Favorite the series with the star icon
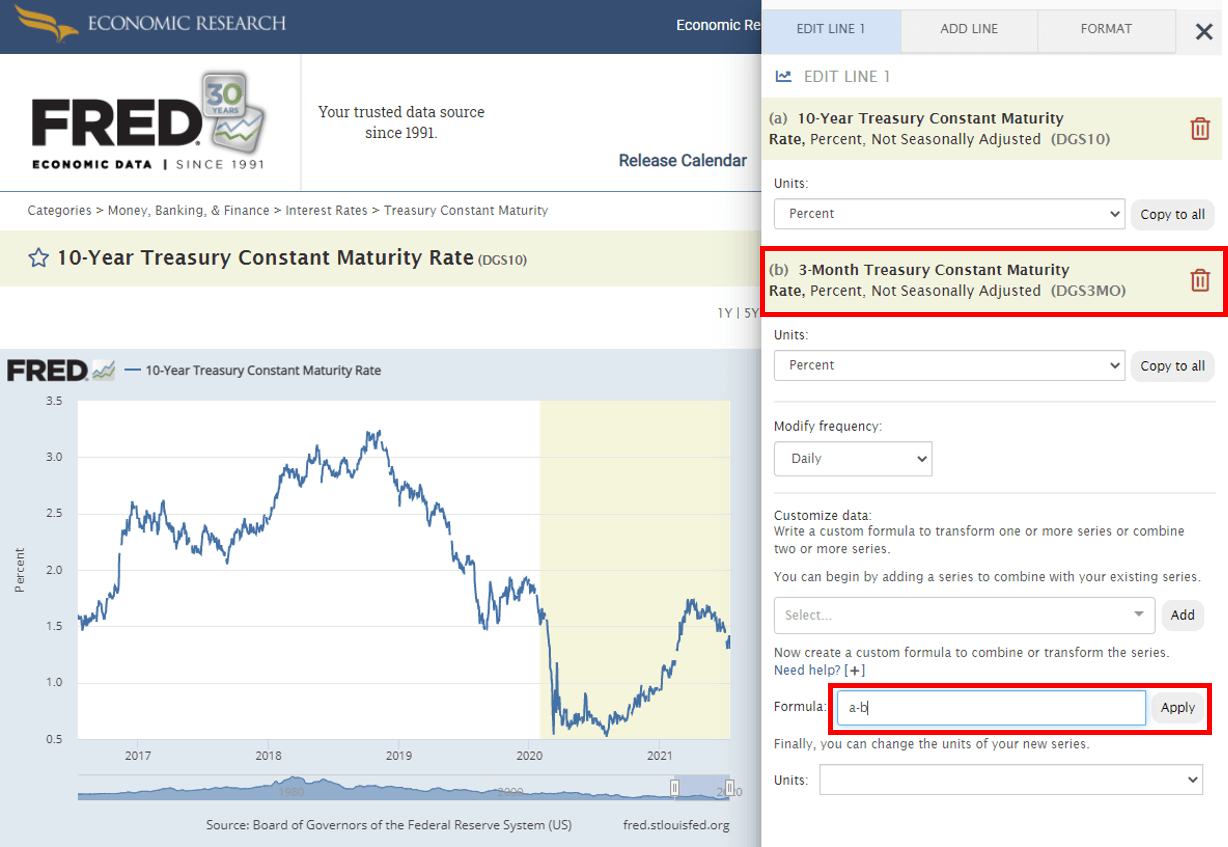1228x847 pixels. [39, 258]
